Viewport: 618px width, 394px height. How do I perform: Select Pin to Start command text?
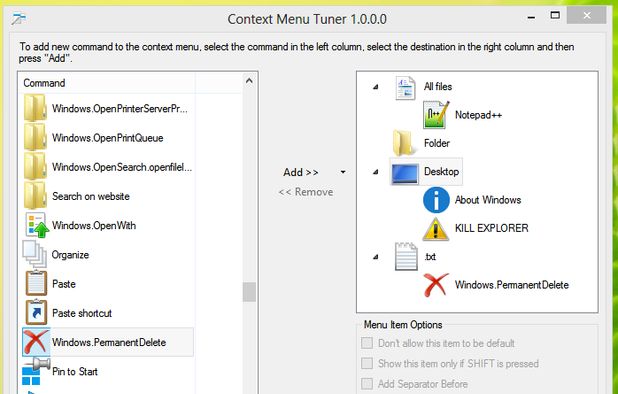pos(75,372)
